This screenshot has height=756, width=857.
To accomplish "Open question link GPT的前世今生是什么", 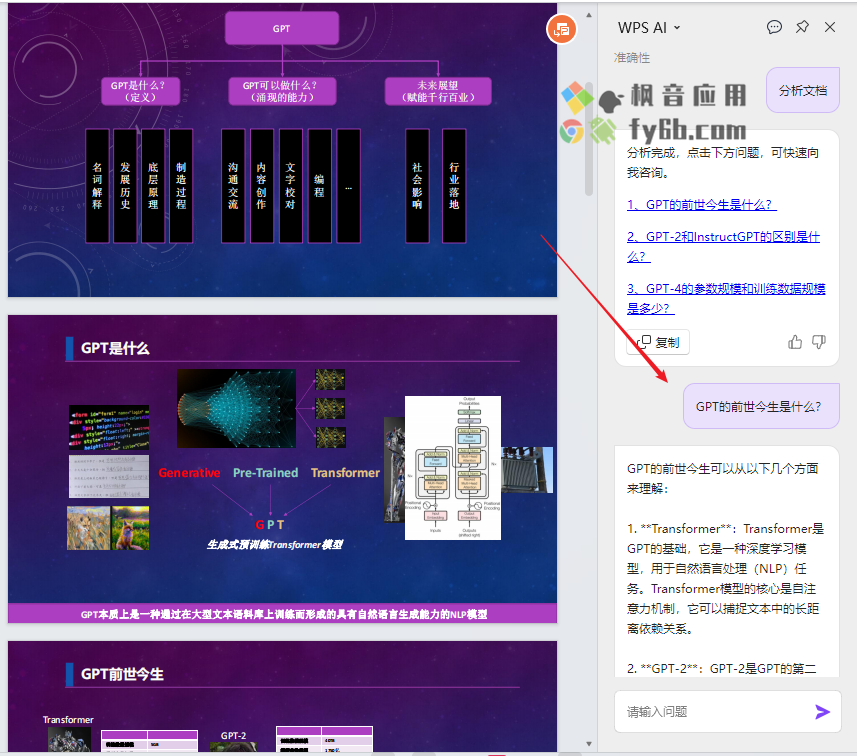I will (701, 204).
